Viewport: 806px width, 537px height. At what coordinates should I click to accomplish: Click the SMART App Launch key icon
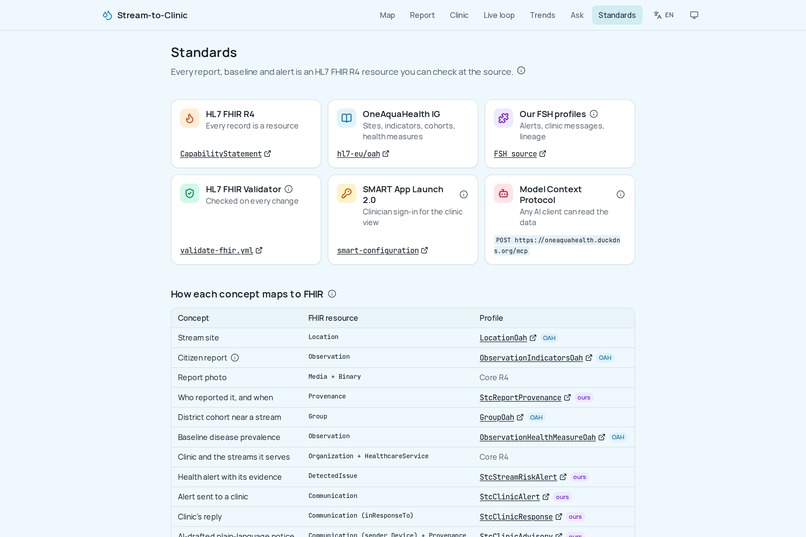346,193
